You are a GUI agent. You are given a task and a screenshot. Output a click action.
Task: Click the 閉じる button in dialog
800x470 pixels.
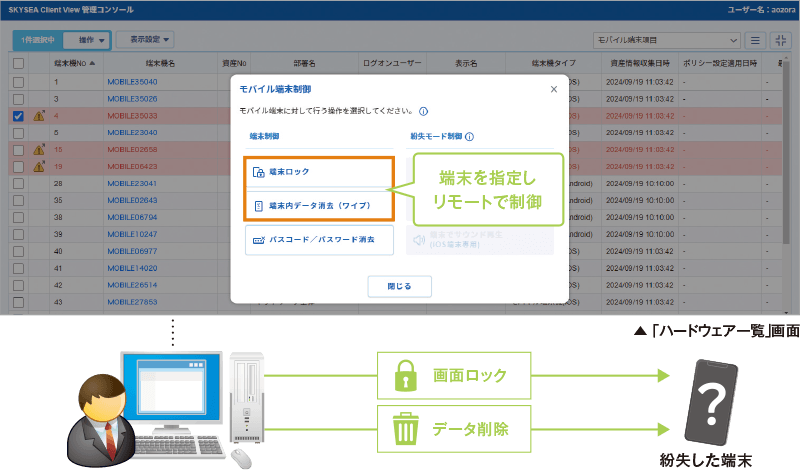[399, 286]
